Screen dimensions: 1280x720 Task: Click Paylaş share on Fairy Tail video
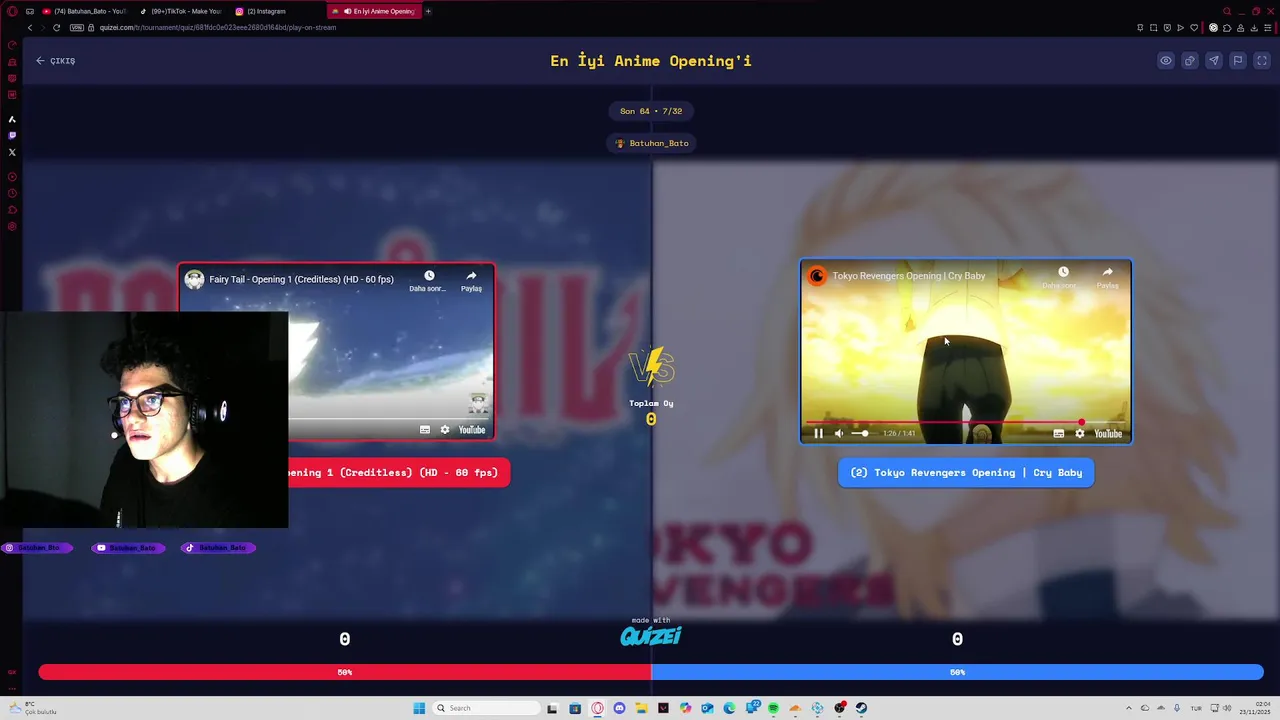[x=471, y=281]
